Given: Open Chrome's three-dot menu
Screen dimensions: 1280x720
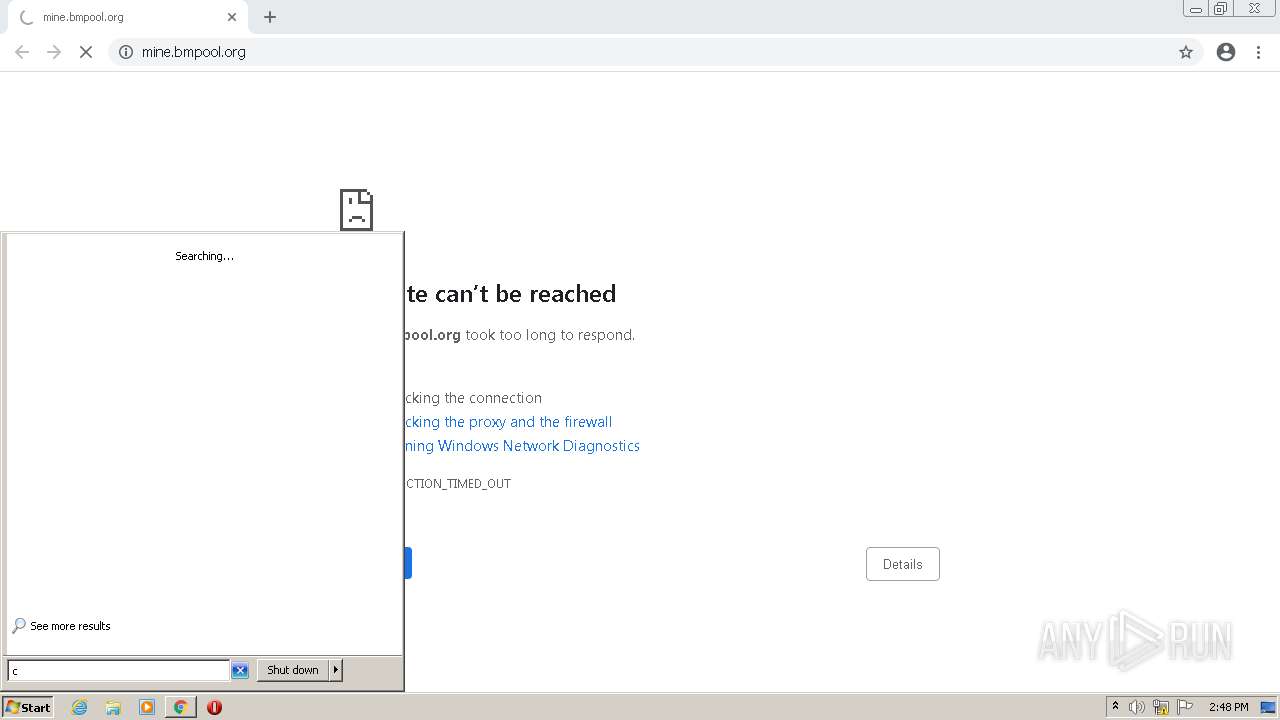Looking at the screenshot, I should [1258, 52].
